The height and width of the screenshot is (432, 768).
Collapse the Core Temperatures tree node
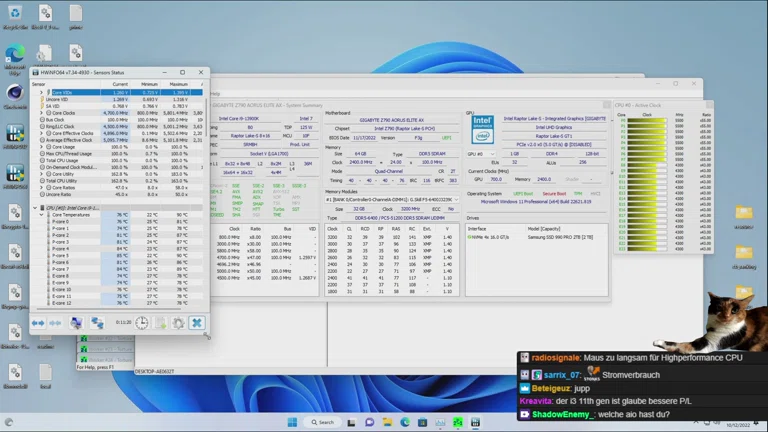(43, 214)
